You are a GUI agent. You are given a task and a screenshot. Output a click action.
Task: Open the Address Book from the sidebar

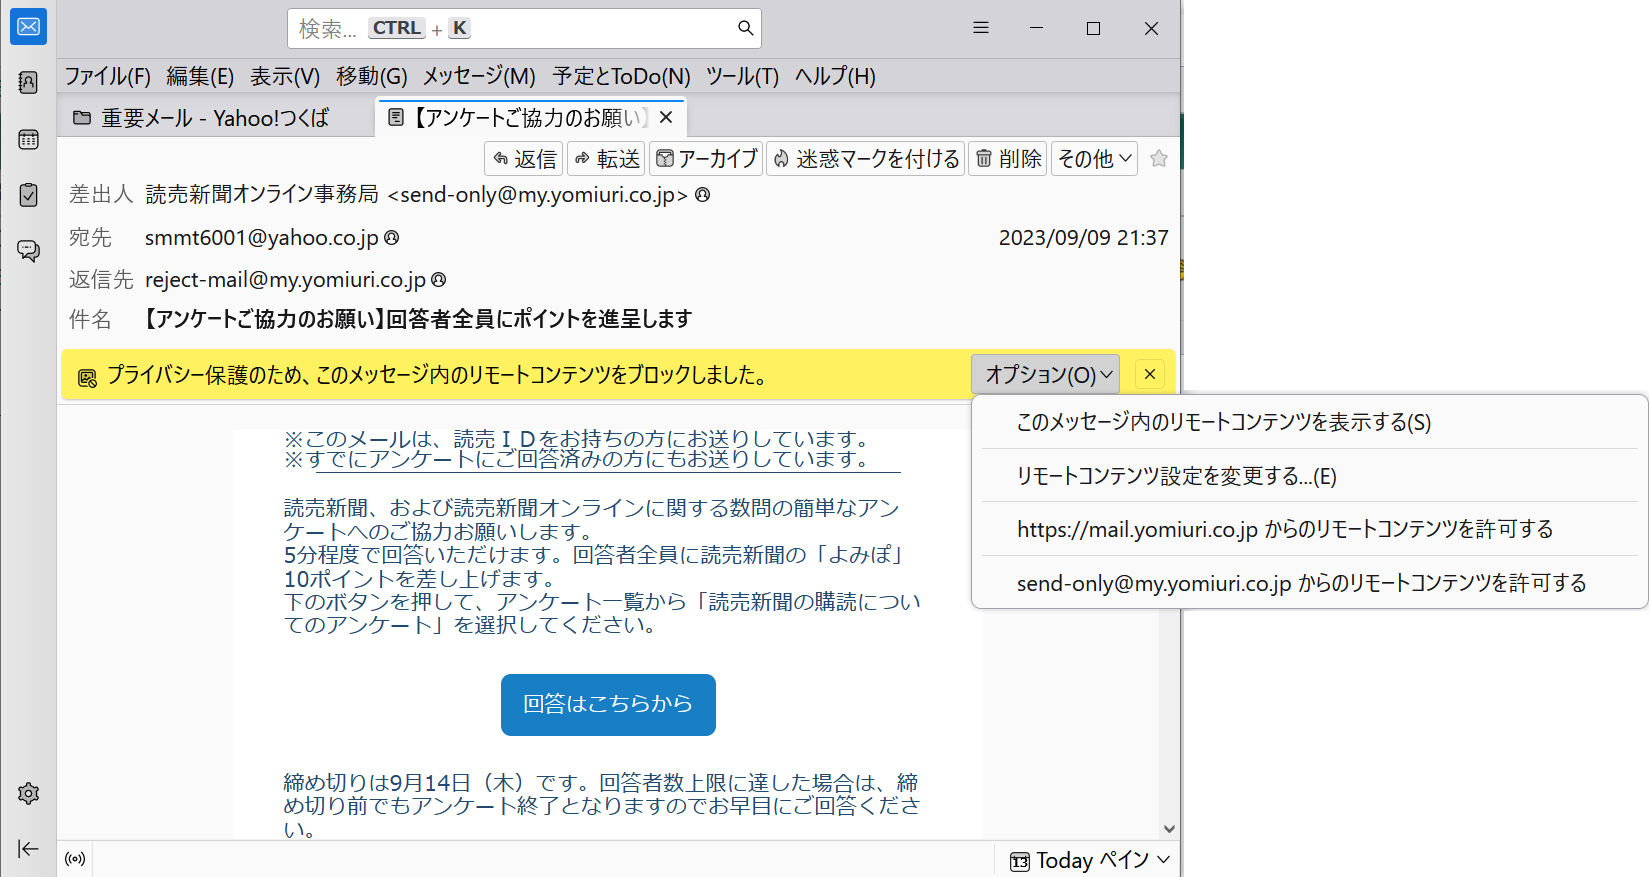(x=28, y=83)
